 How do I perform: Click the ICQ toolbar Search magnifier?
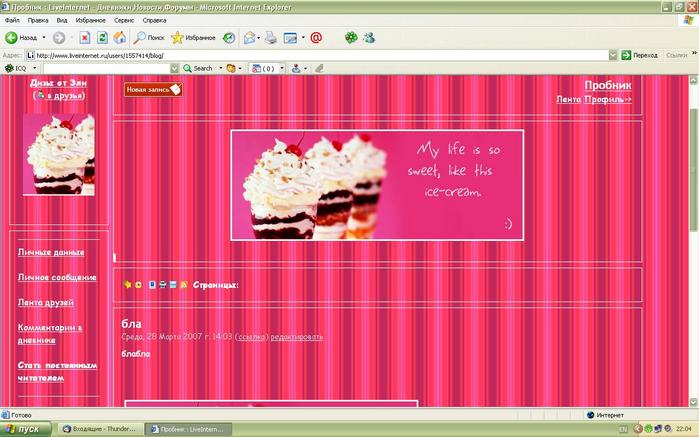pos(198,69)
